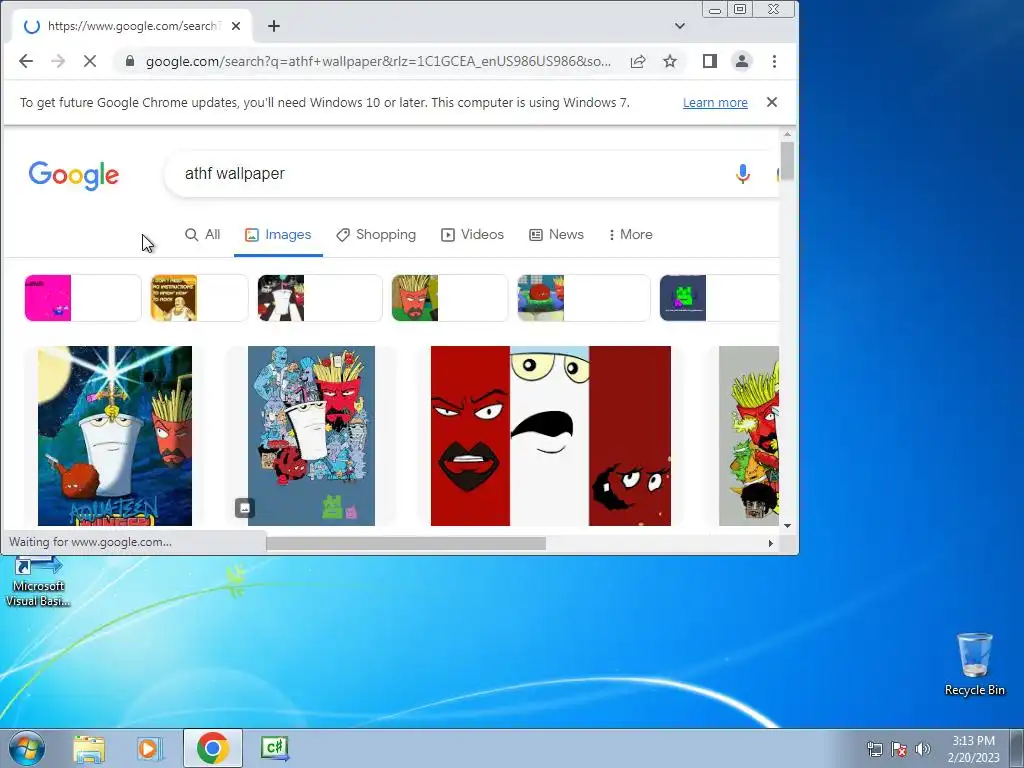Select the Meatwad suggestion chip
Viewport: 1024px width, 768px height.
584,298
